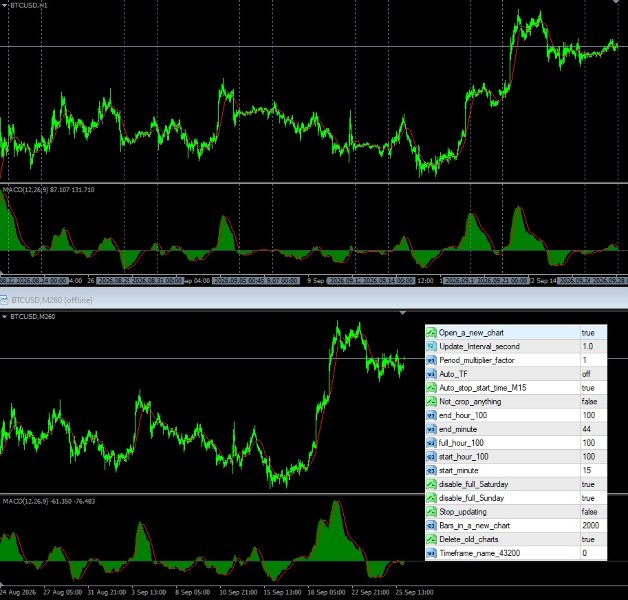The height and width of the screenshot is (600, 628).
Task: Open the Auto_TF off value dropdown
Action: click(593, 374)
